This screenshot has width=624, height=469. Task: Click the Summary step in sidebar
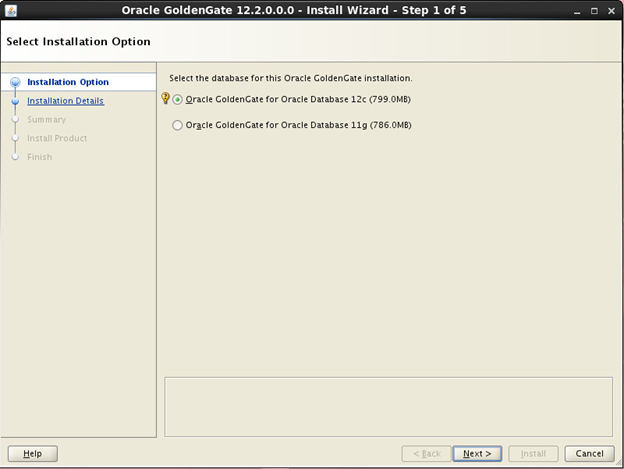click(46, 120)
